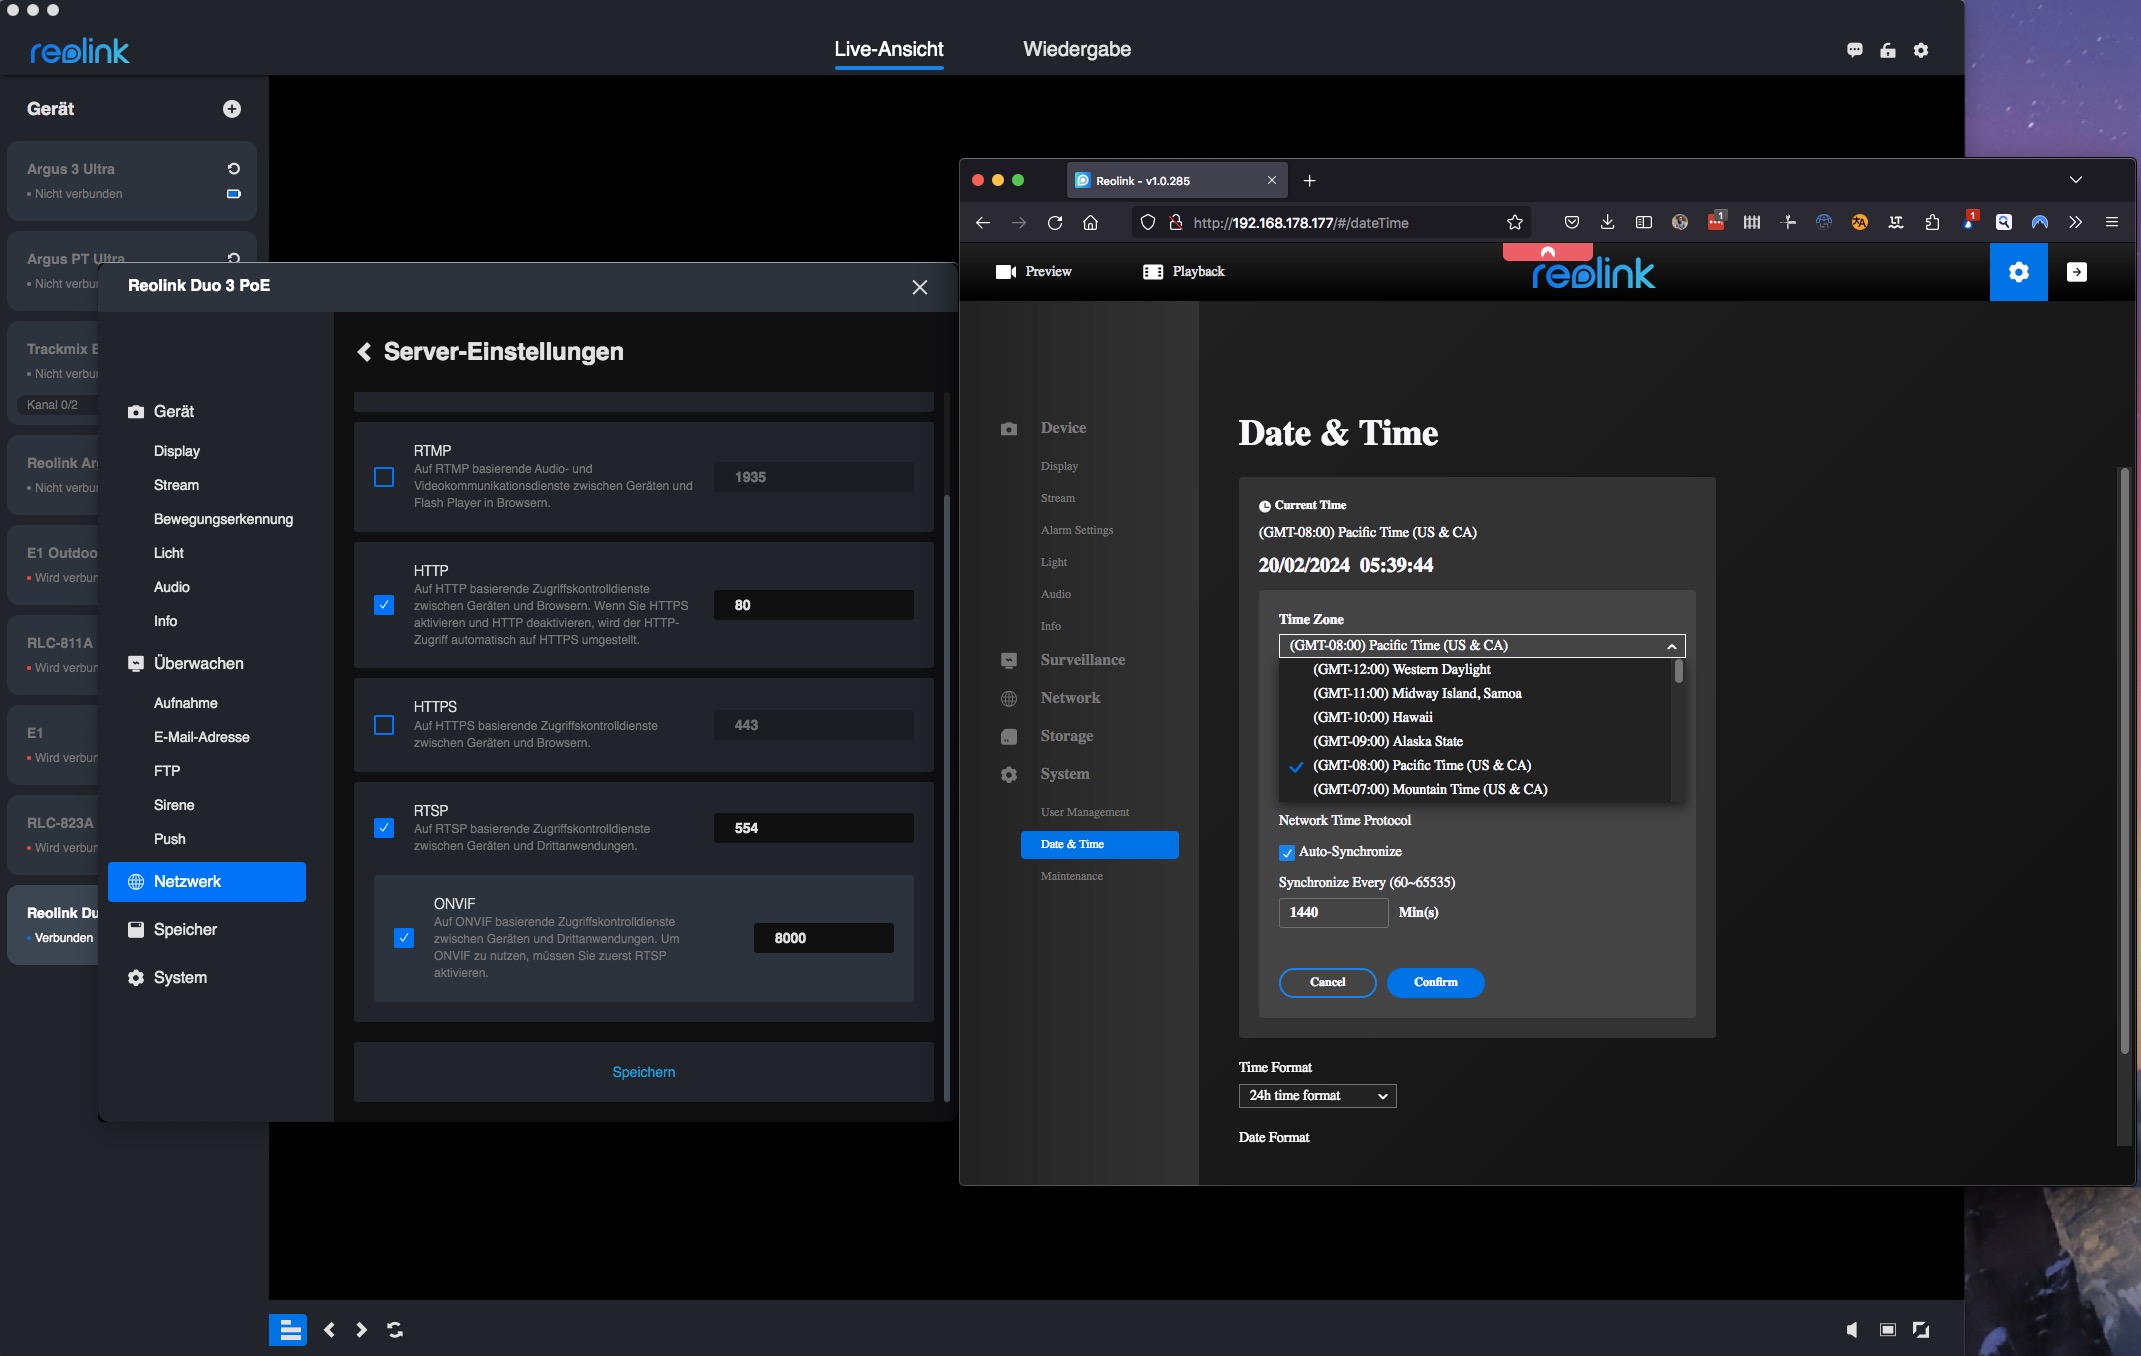Open the chat message icon
2141x1356 pixels.
coord(1854,50)
